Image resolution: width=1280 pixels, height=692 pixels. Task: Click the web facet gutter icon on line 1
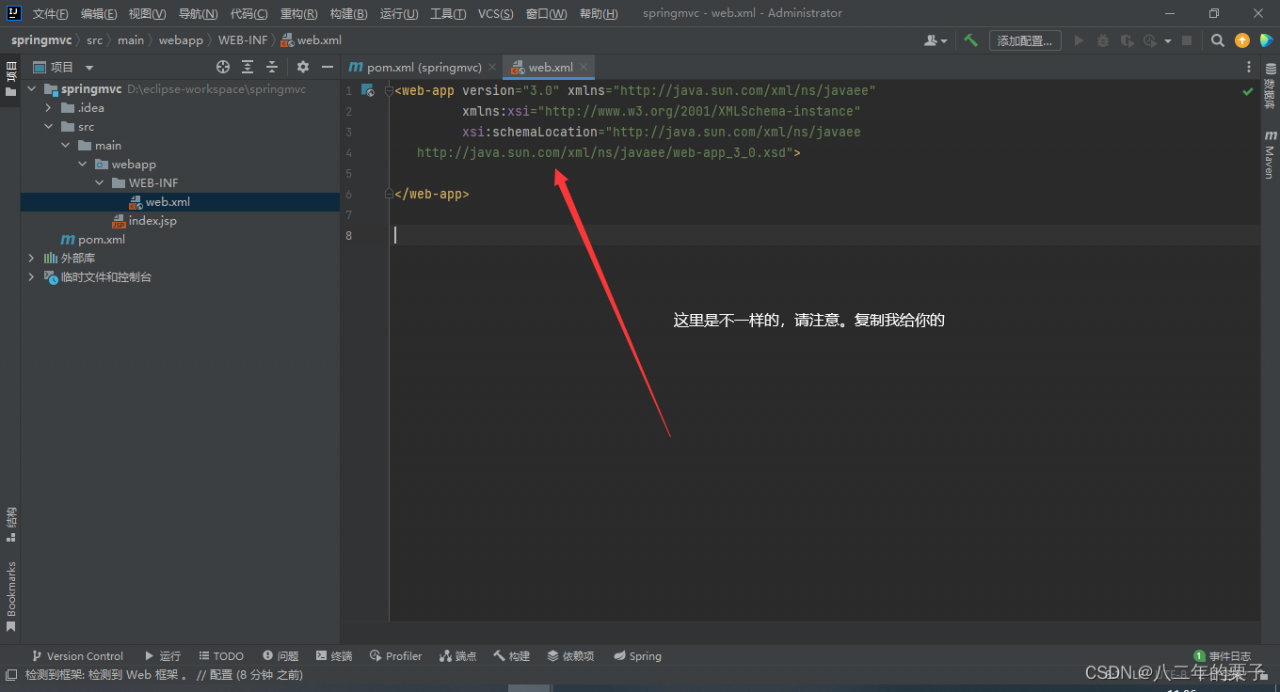[x=367, y=91]
